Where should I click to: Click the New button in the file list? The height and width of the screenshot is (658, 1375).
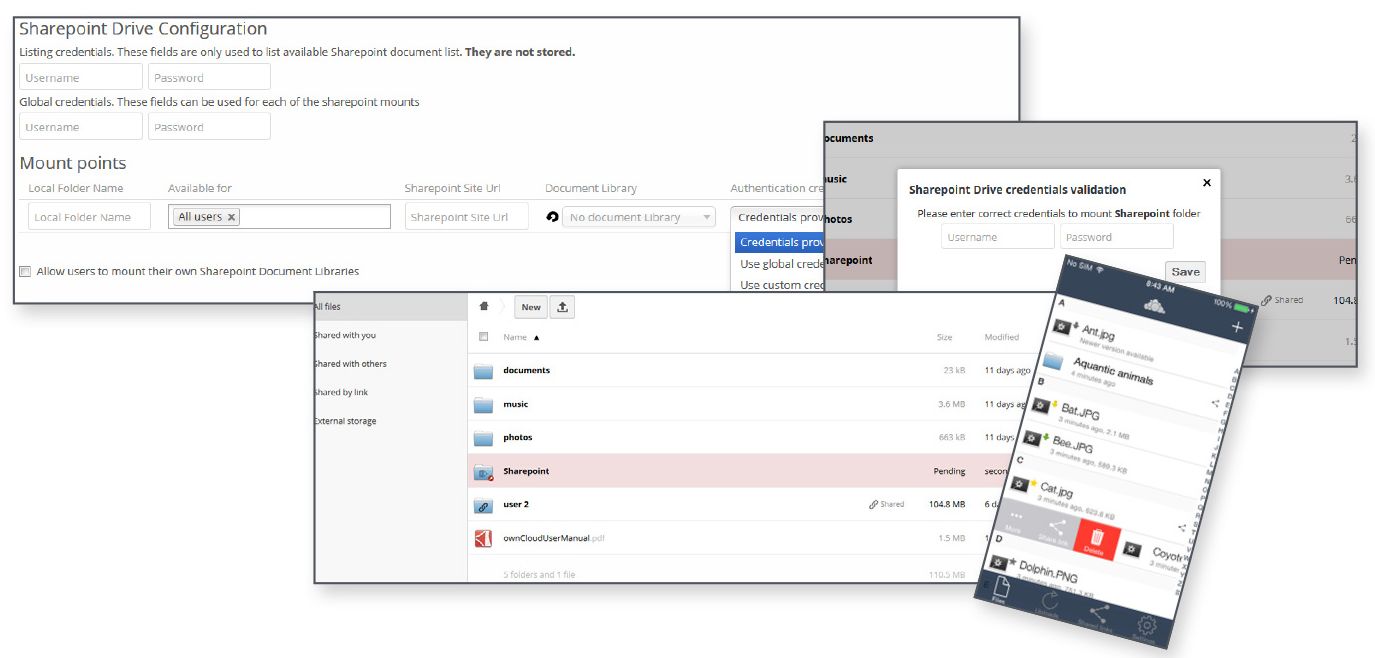(531, 307)
